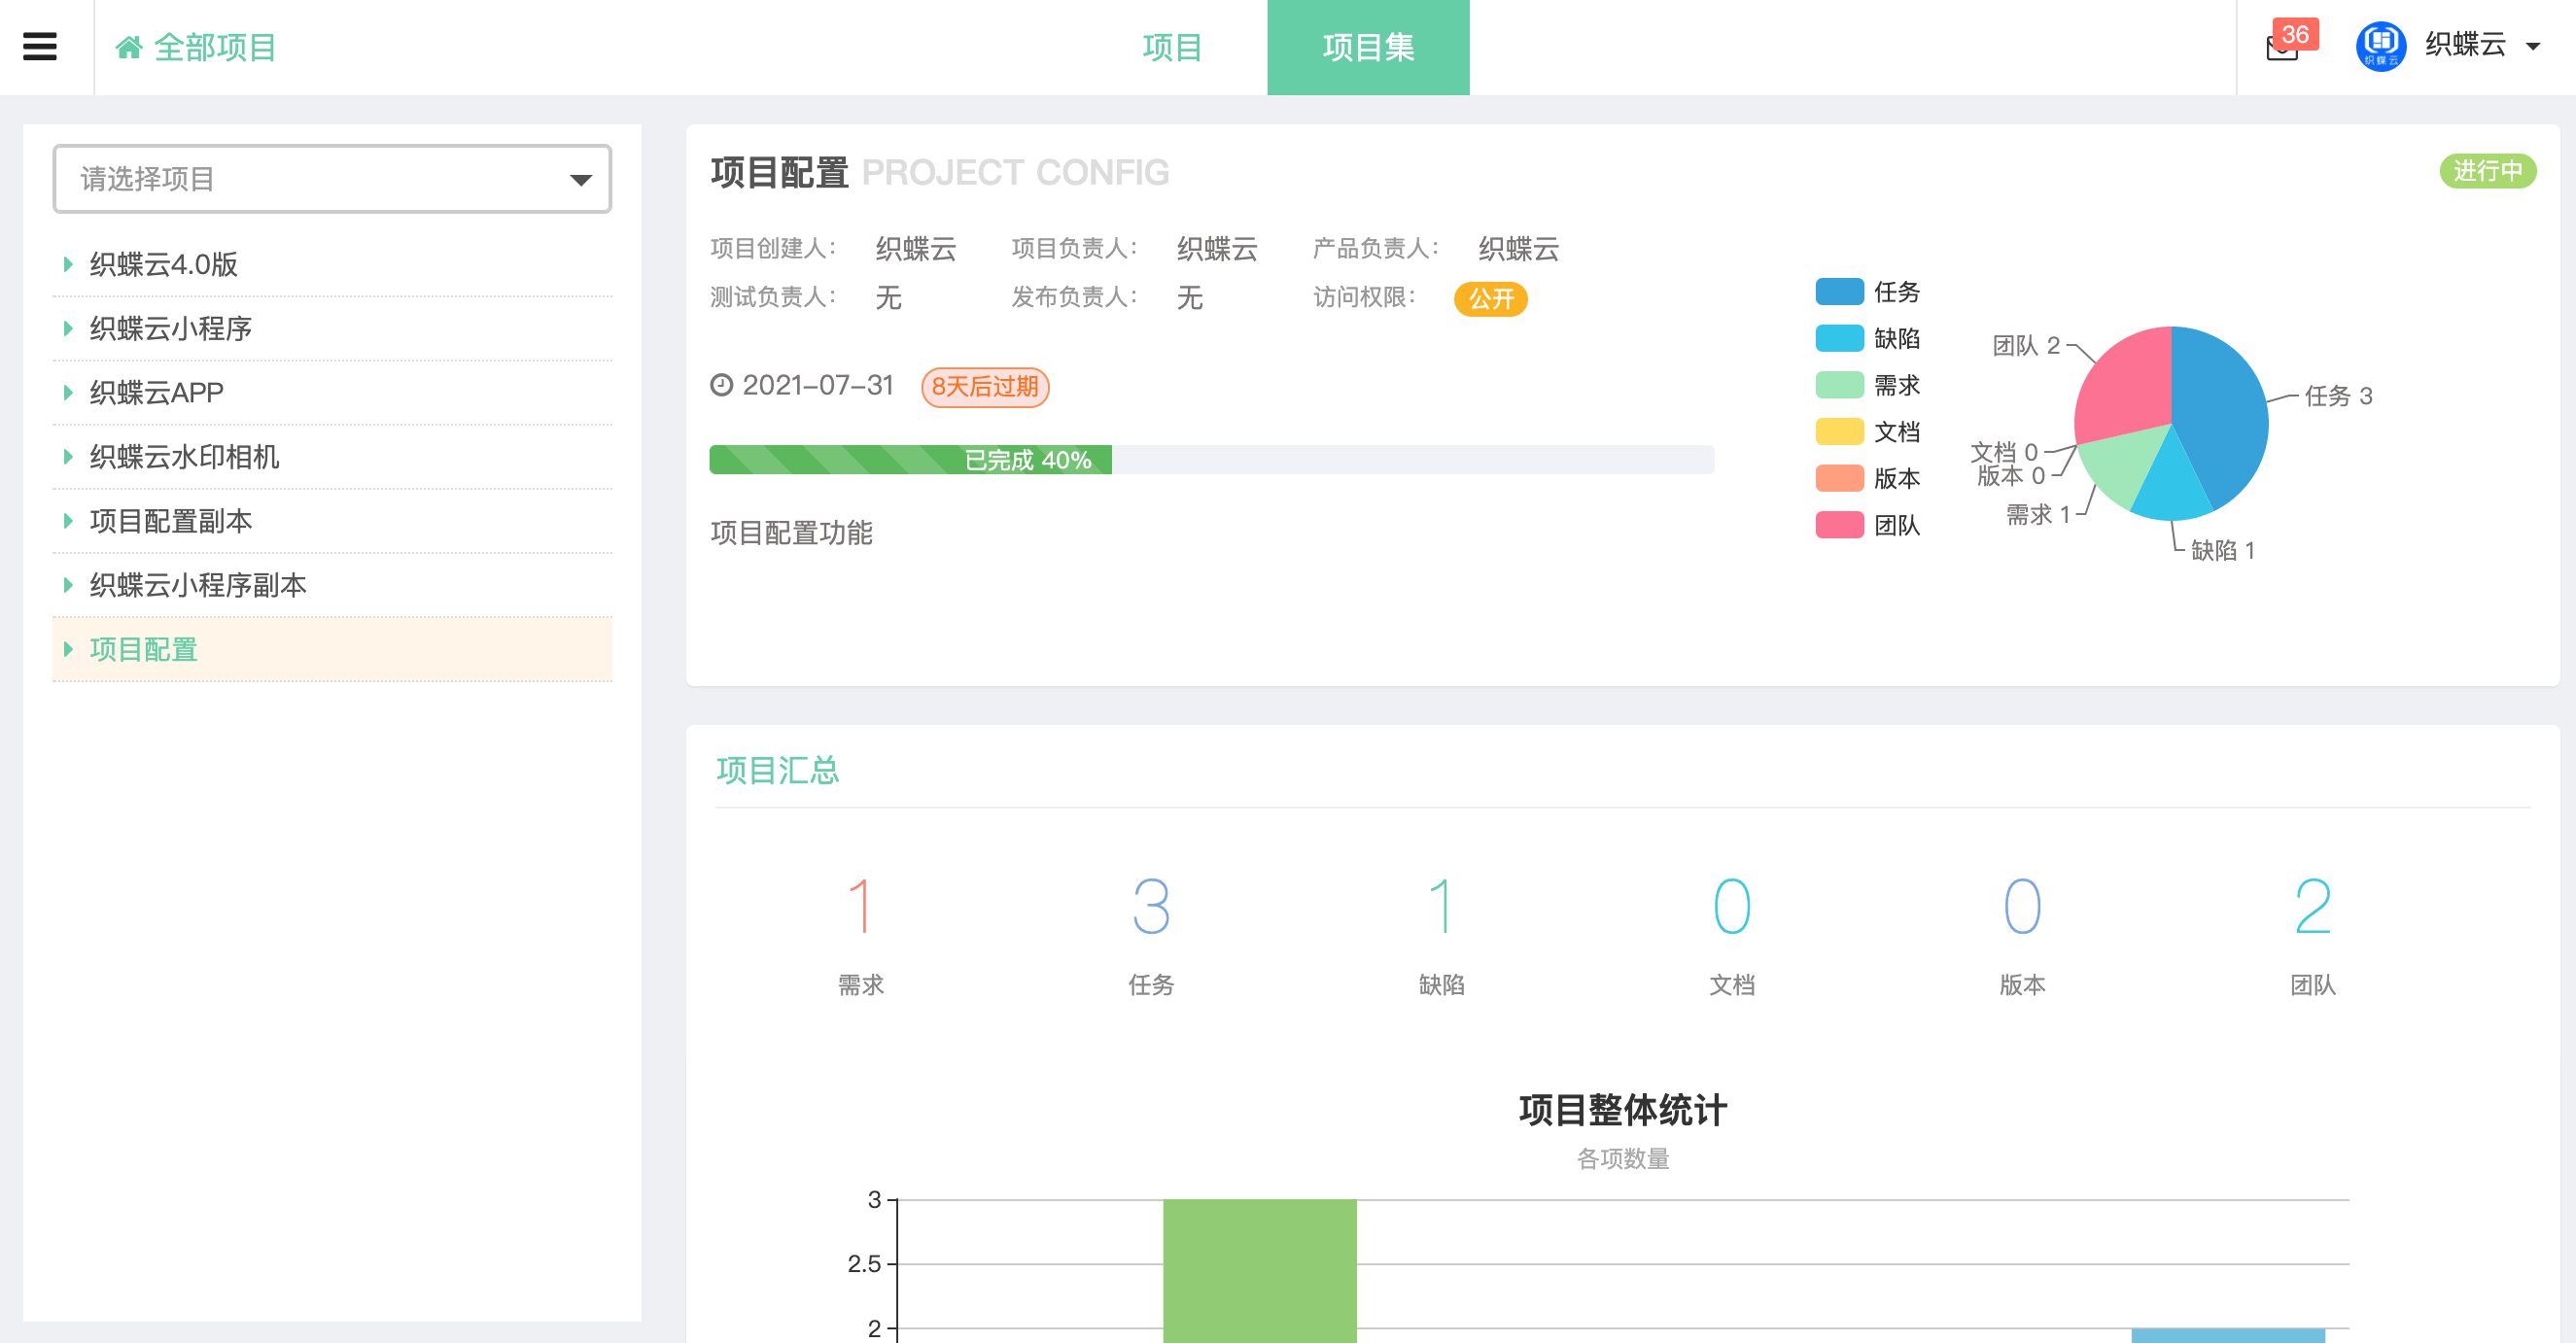Switch to the 项目 tab

pos(1171,47)
